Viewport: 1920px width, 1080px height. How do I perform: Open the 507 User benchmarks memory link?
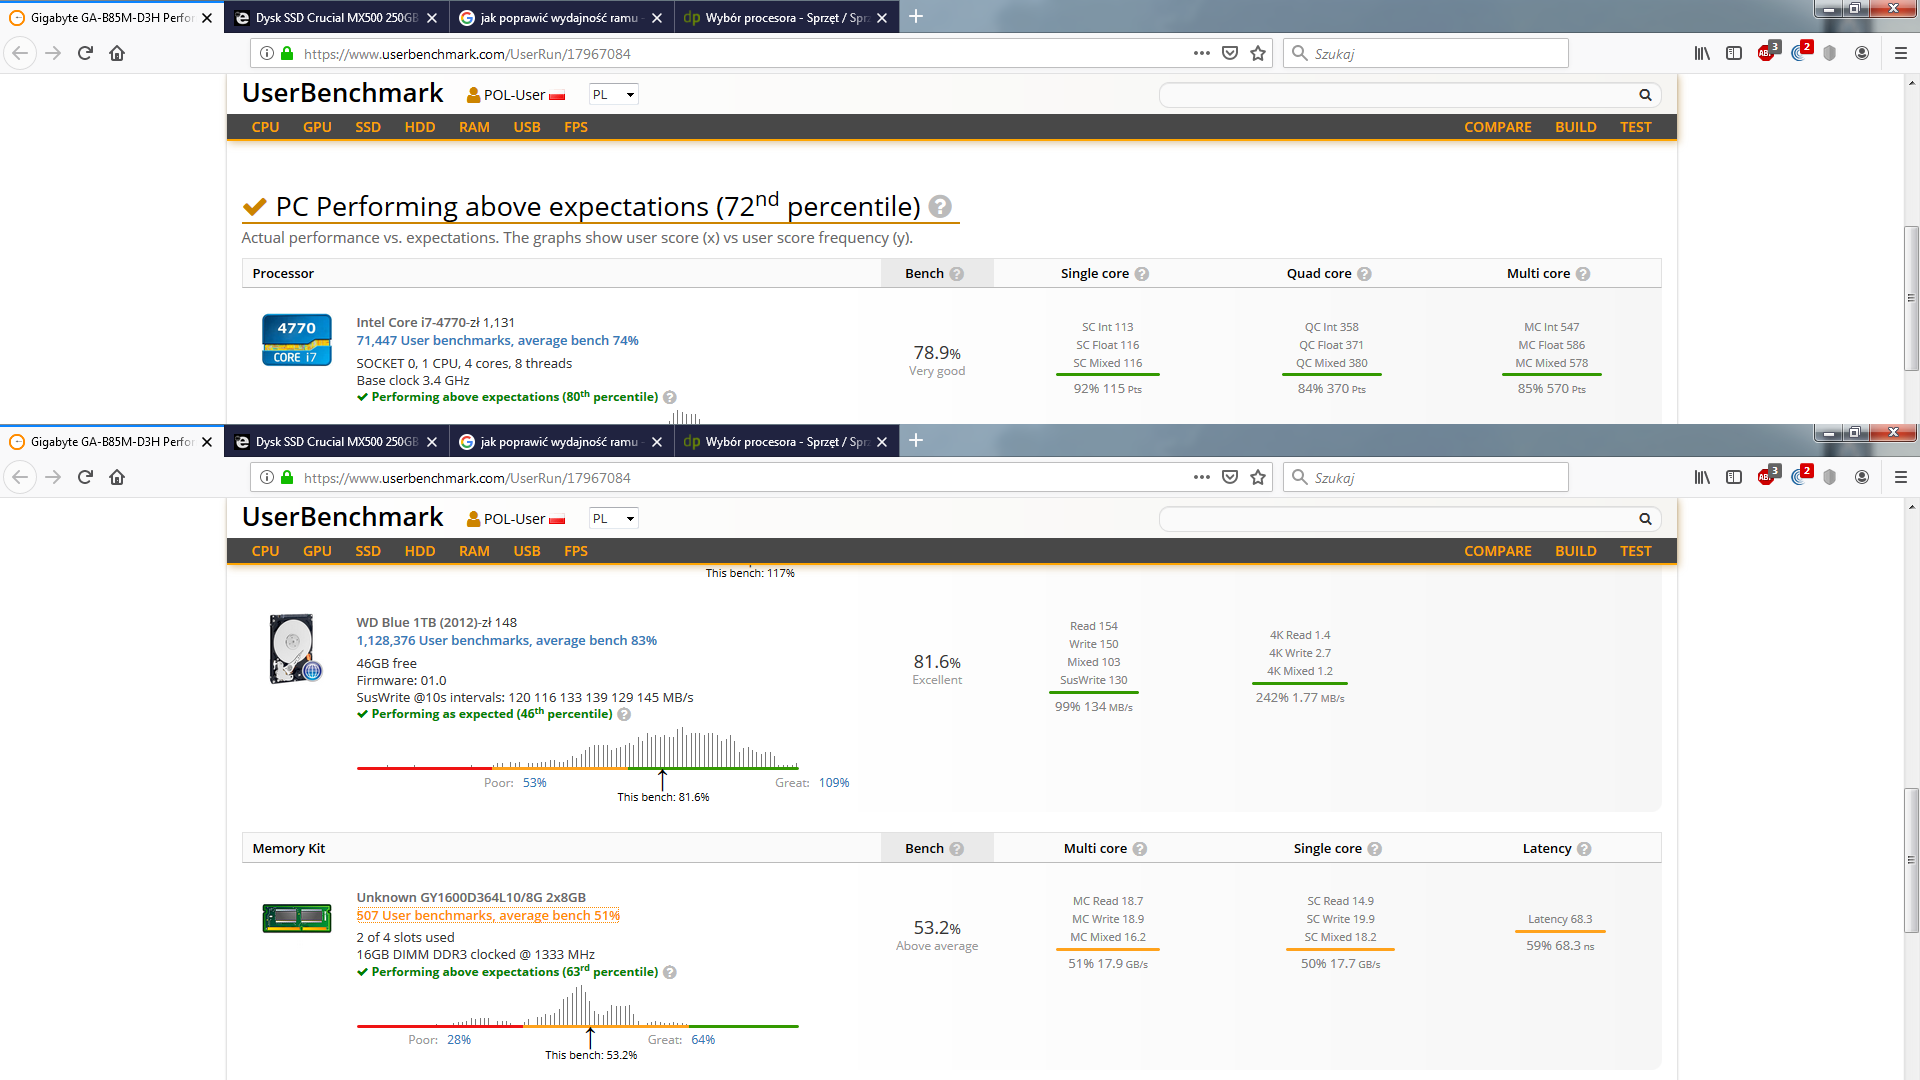click(488, 916)
